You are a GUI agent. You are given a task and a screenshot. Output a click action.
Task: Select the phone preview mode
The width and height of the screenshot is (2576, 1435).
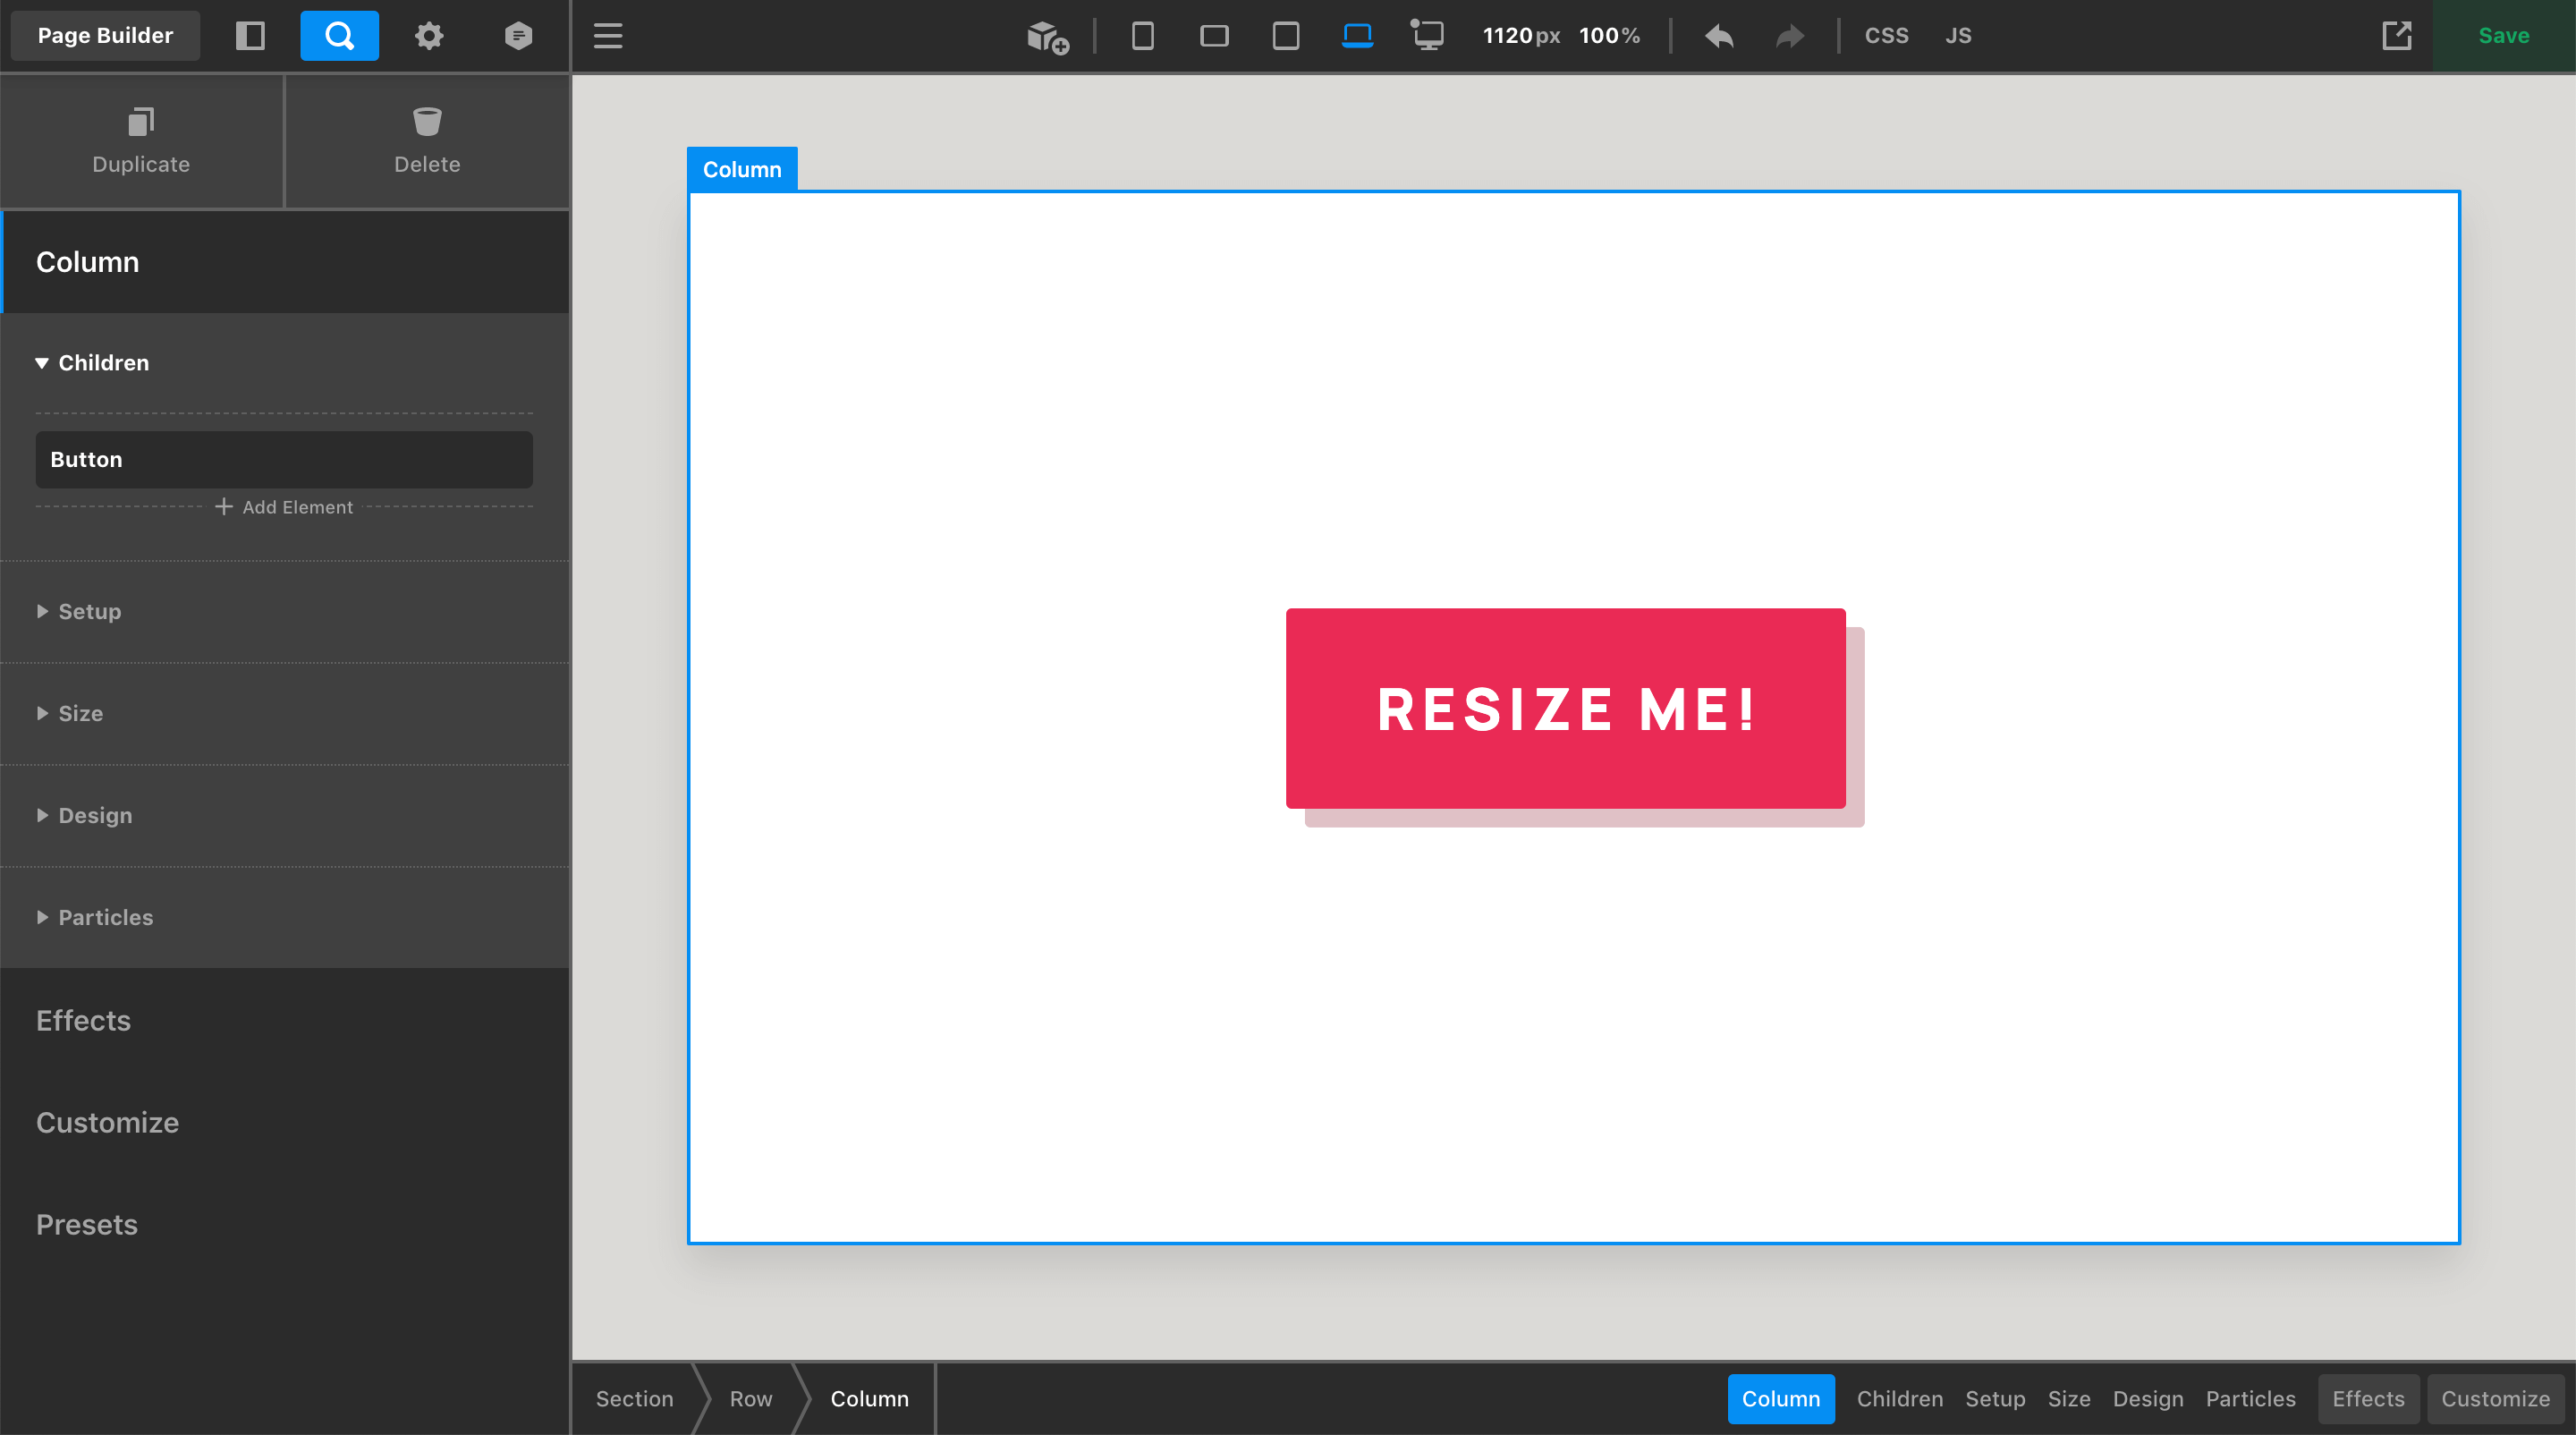[1141, 35]
